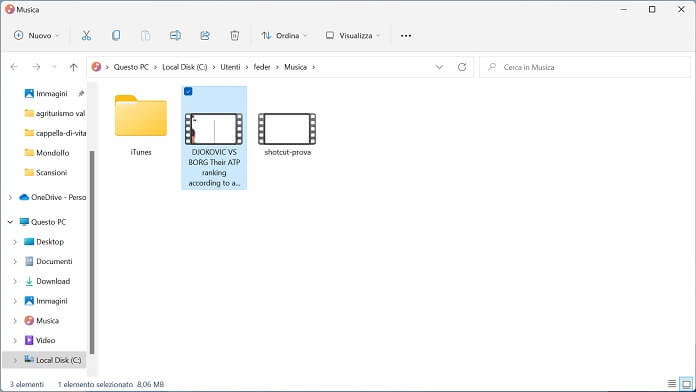
Task: Expand the Video tree node
Action: [15, 341]
